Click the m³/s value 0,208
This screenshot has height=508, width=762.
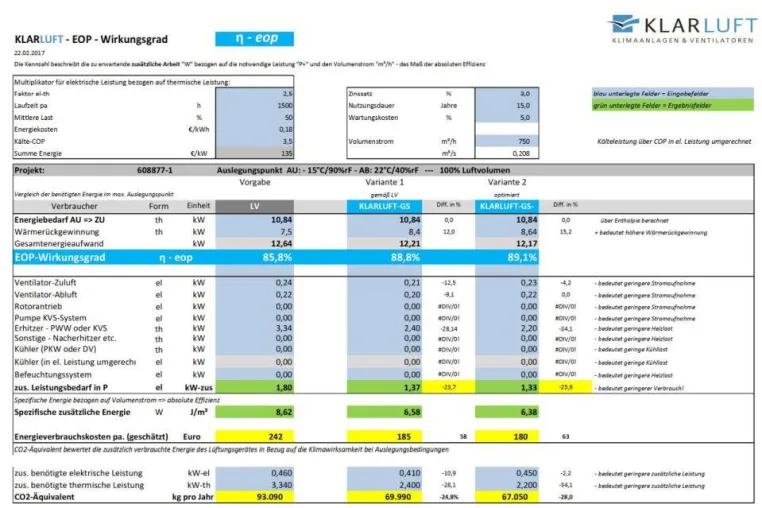pyautogui.click(x=506, y=153)
